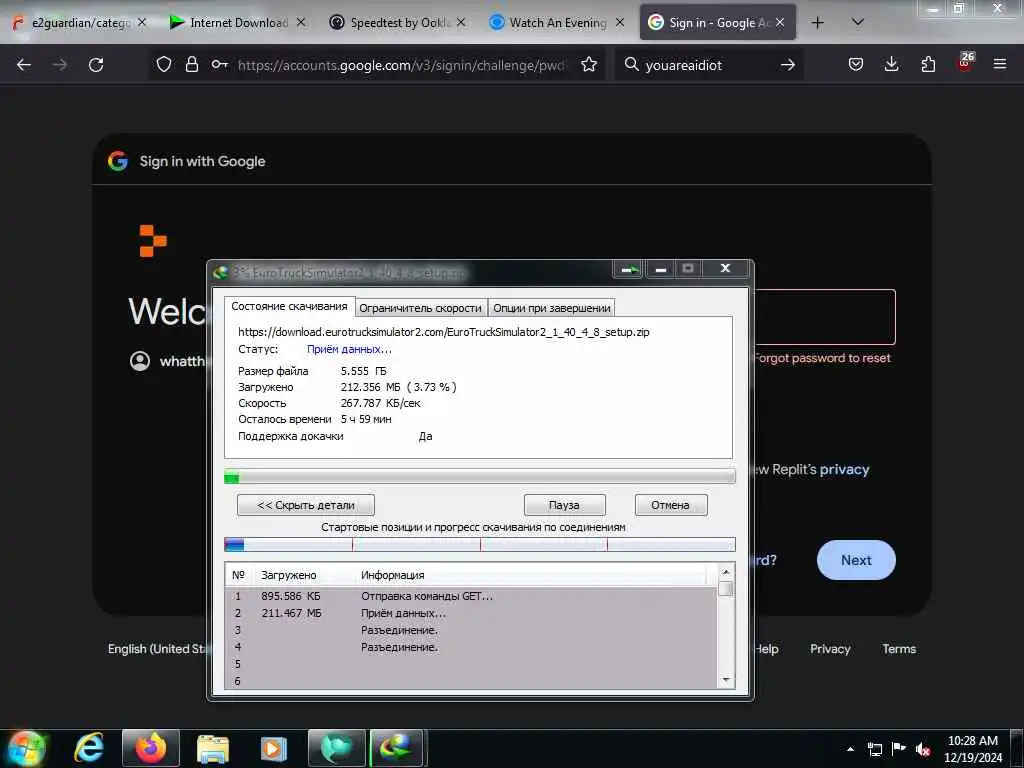1024x768 pixels.
Task: Open the saved password key icon
Action: 219,64
